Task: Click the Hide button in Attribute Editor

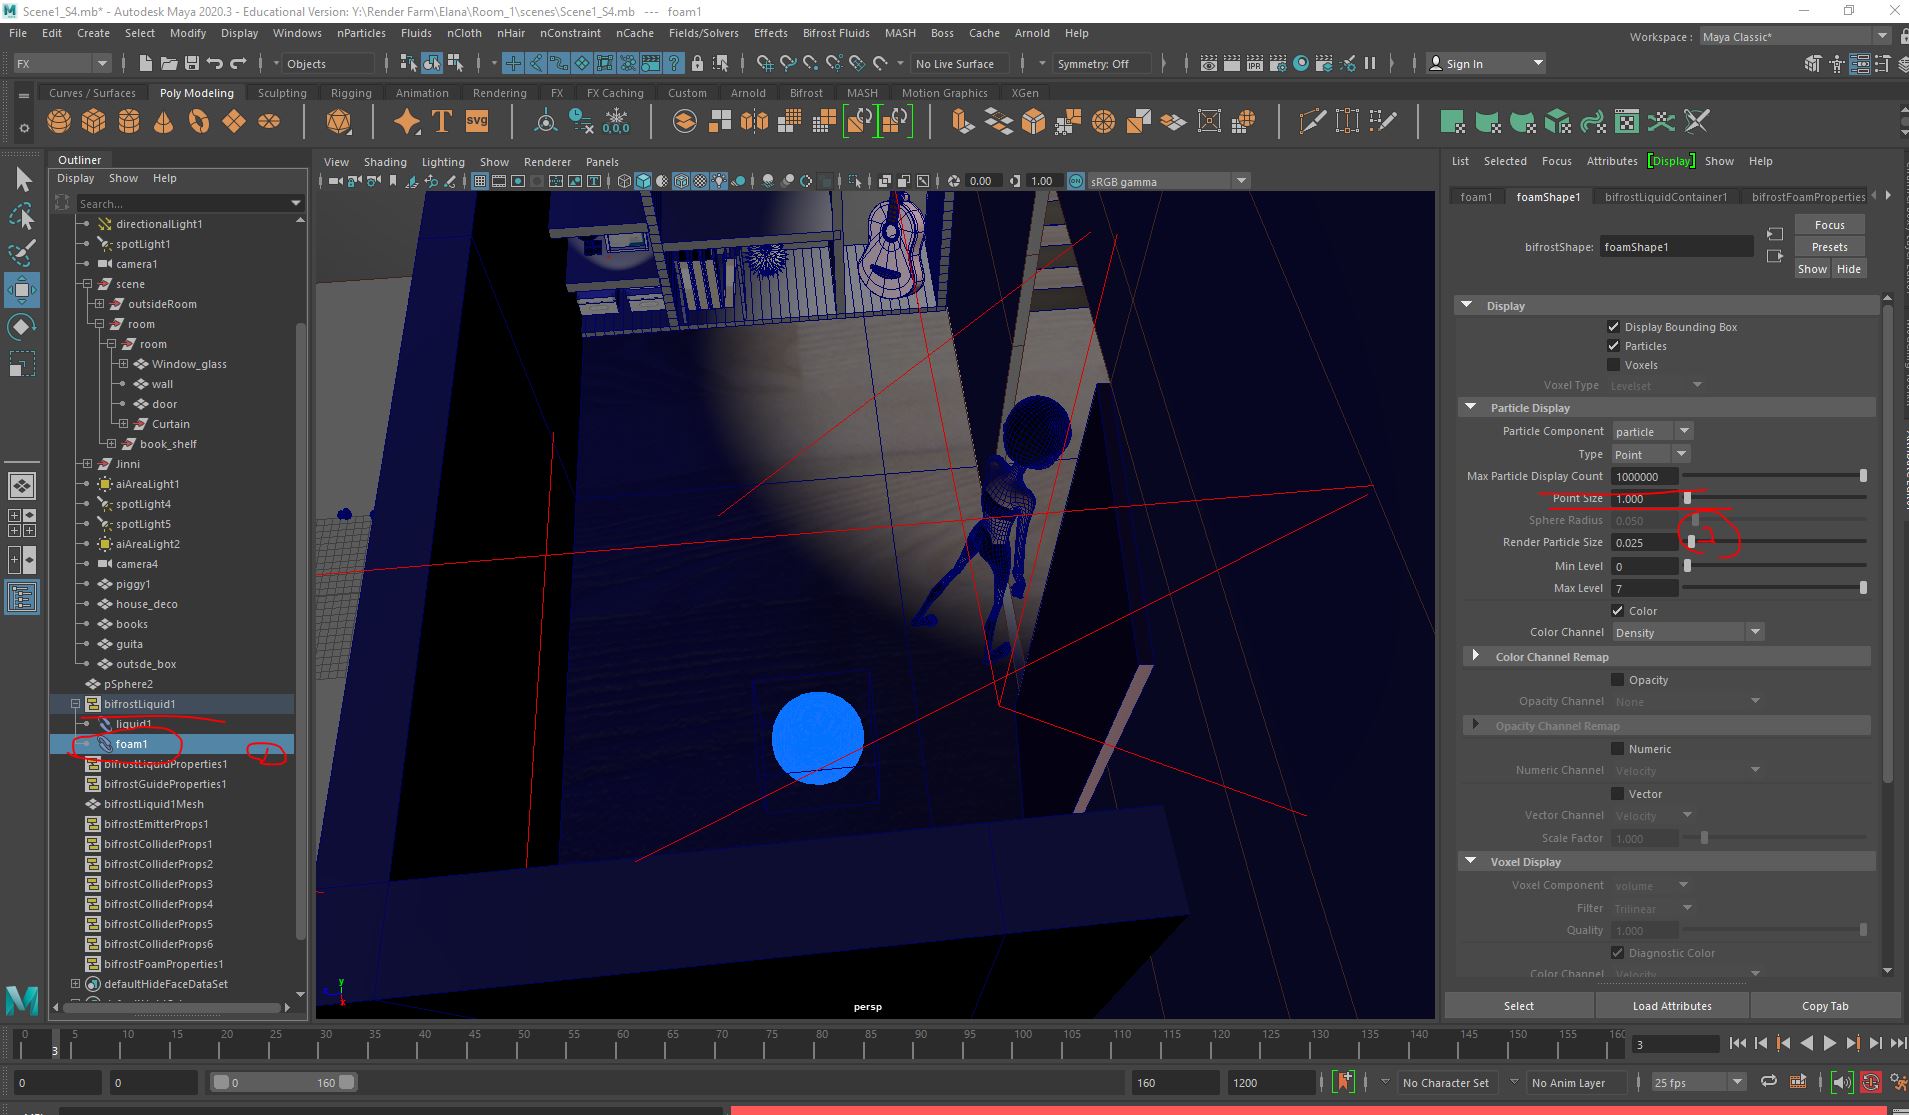Action: [x=1849, y=269]
